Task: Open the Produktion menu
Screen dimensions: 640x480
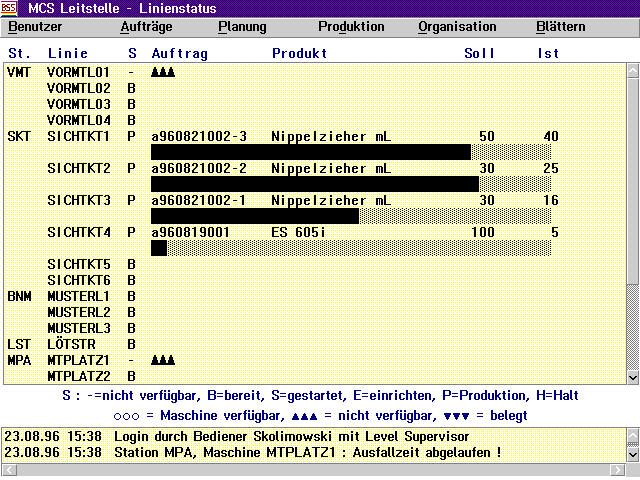Action: 351,27
